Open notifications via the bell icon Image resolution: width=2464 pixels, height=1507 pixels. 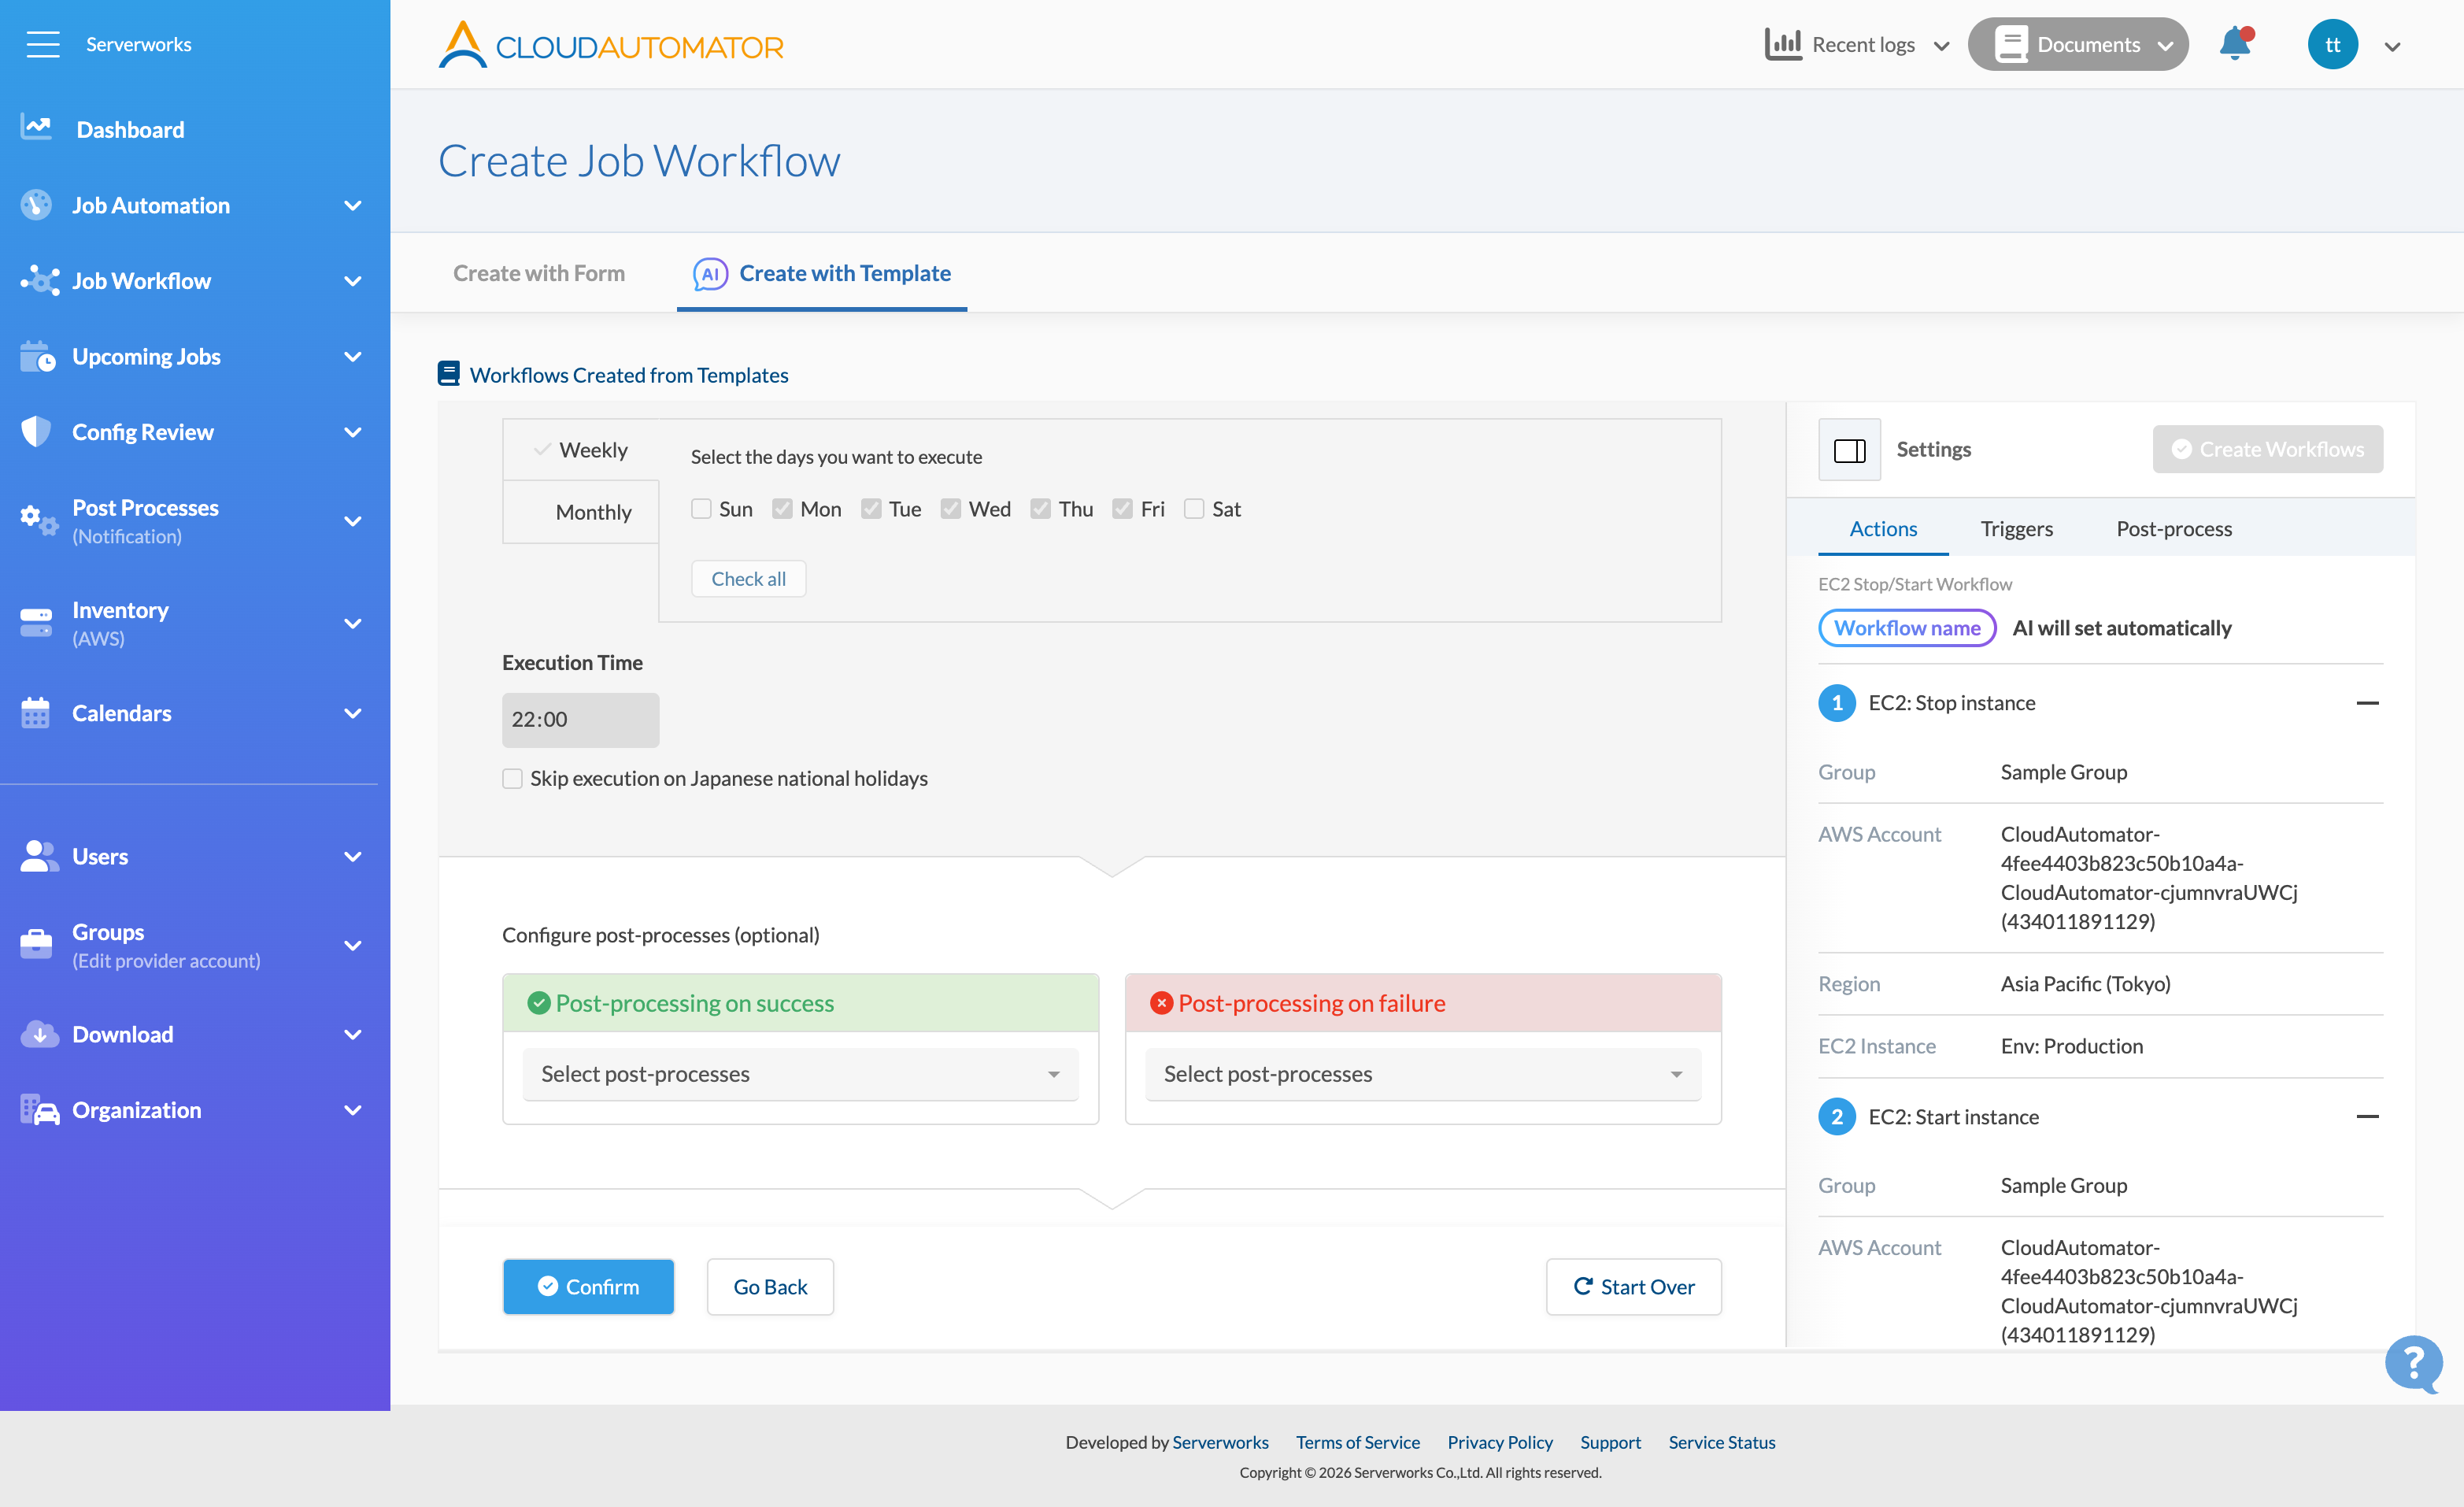click(2236, 44)
